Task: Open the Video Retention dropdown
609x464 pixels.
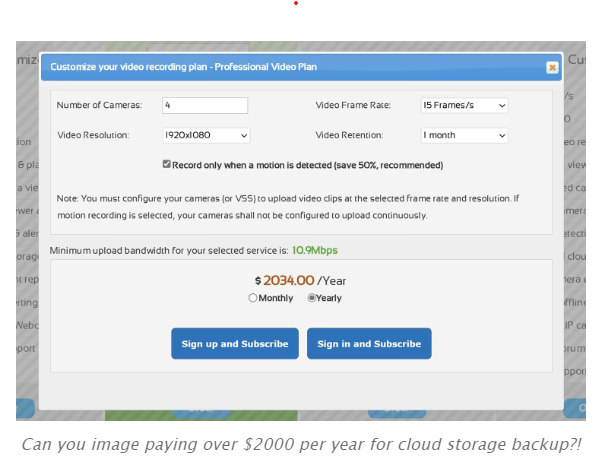Action: tap(464, 135)
